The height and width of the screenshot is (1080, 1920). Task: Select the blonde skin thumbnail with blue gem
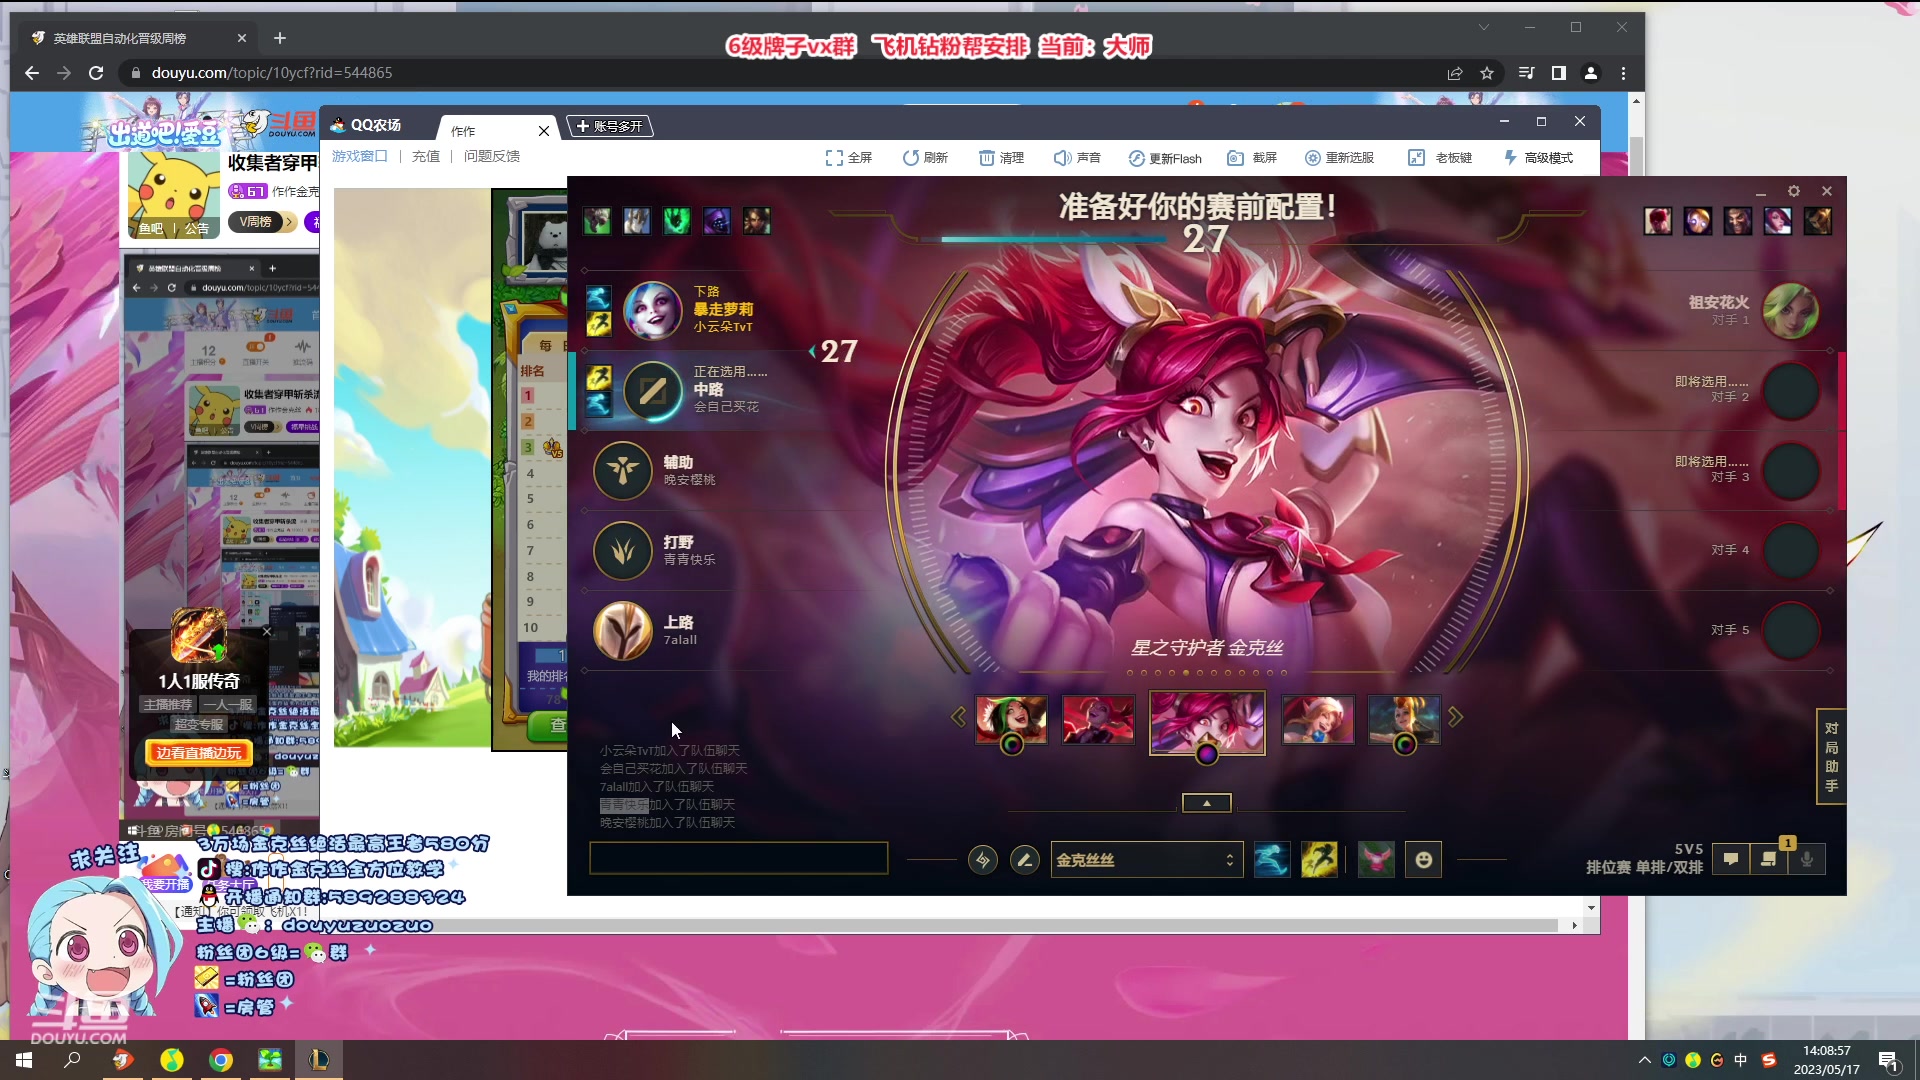pos(1318,719)
